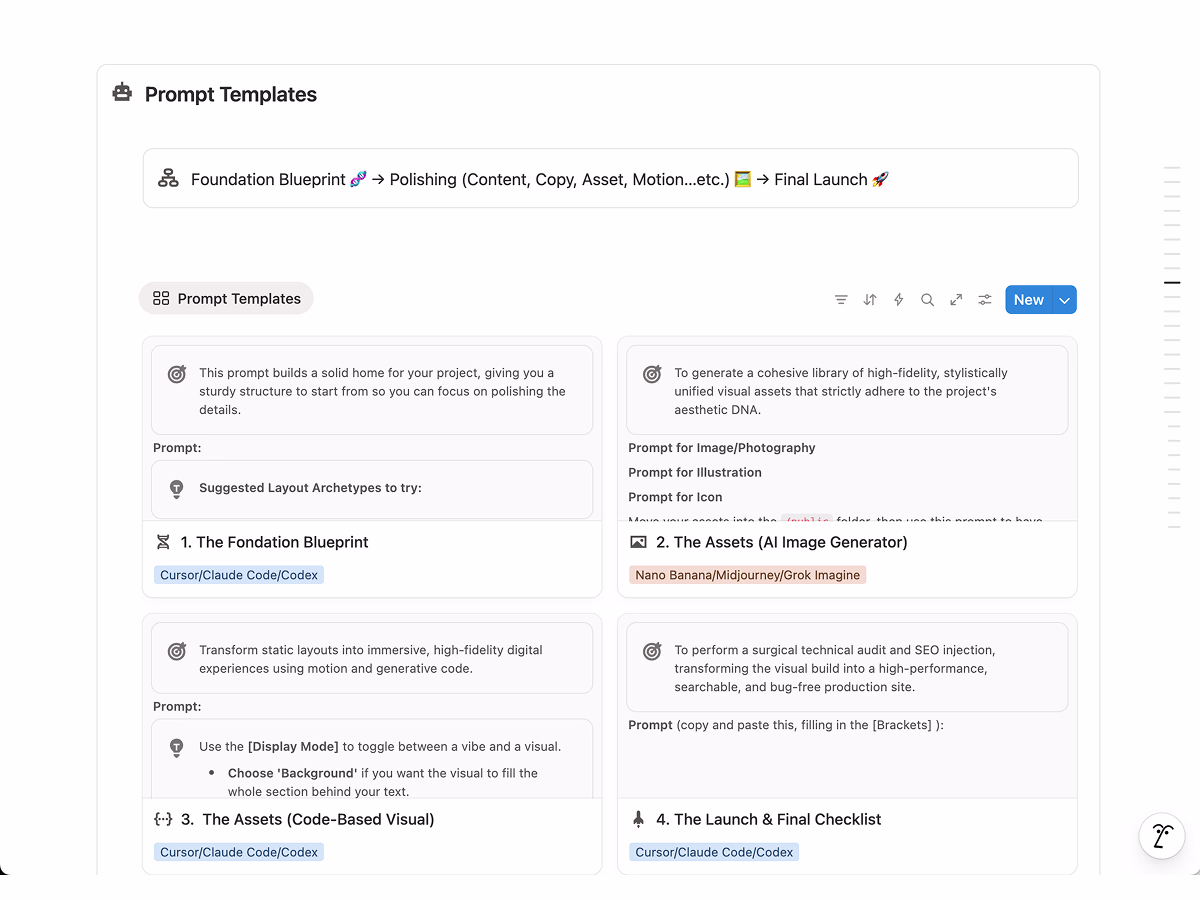1200x900 pixels.
Task: Open database full page with expand icon
Action: point(956,300)
